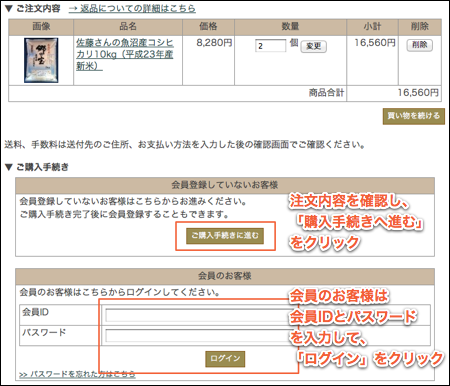
Task: Click the 削除 button for the item
Action: pos(419,45)
